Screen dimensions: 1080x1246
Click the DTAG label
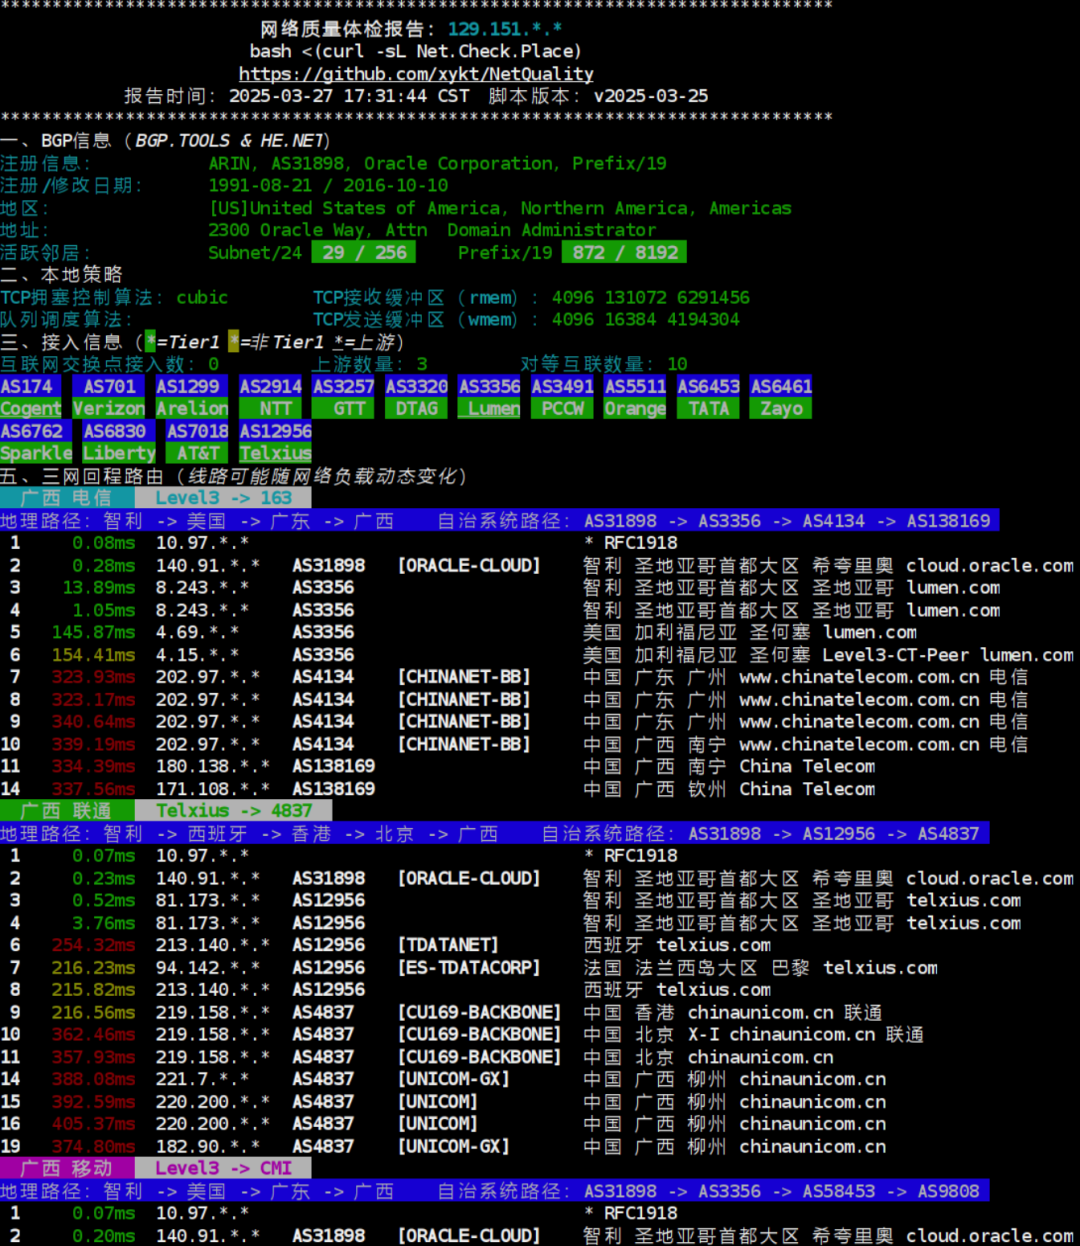coord(417,408)
